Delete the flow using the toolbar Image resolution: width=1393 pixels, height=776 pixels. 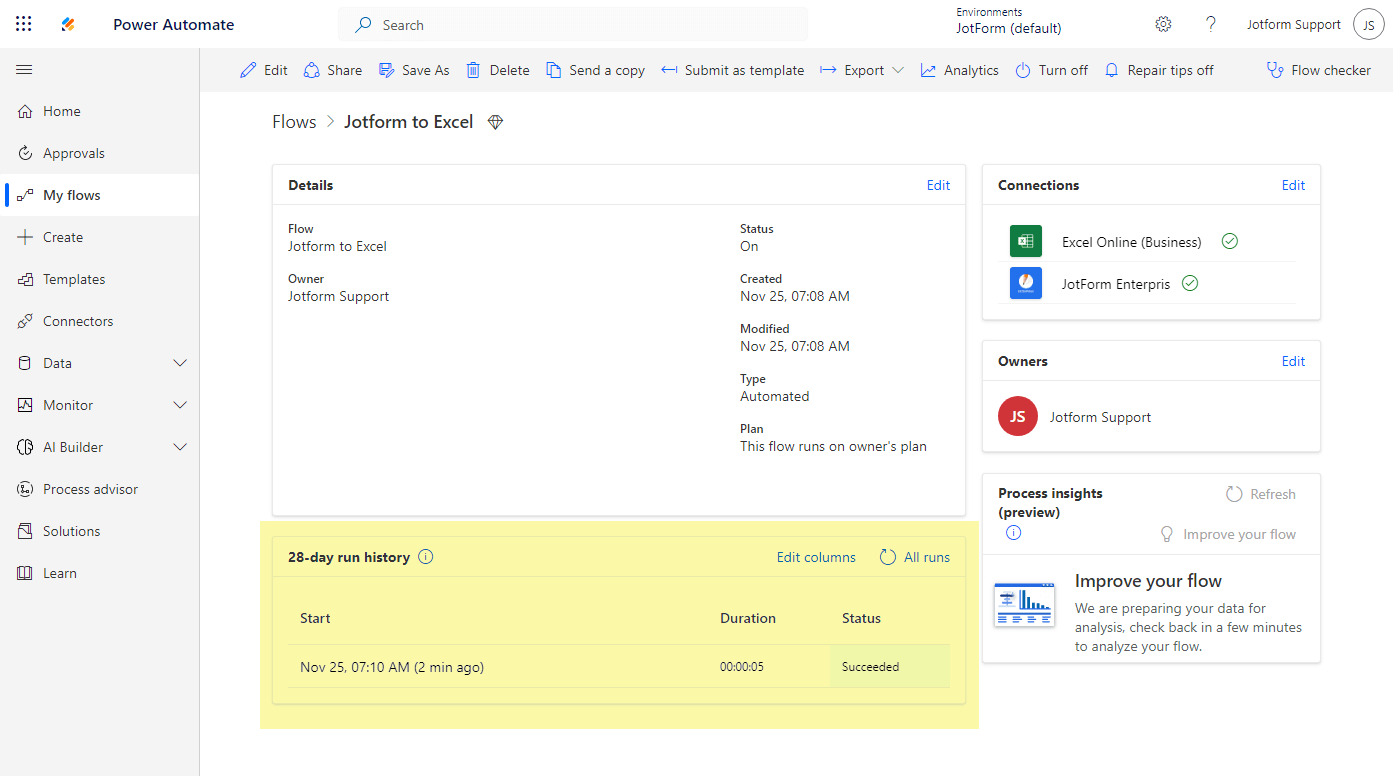(498, 70)
